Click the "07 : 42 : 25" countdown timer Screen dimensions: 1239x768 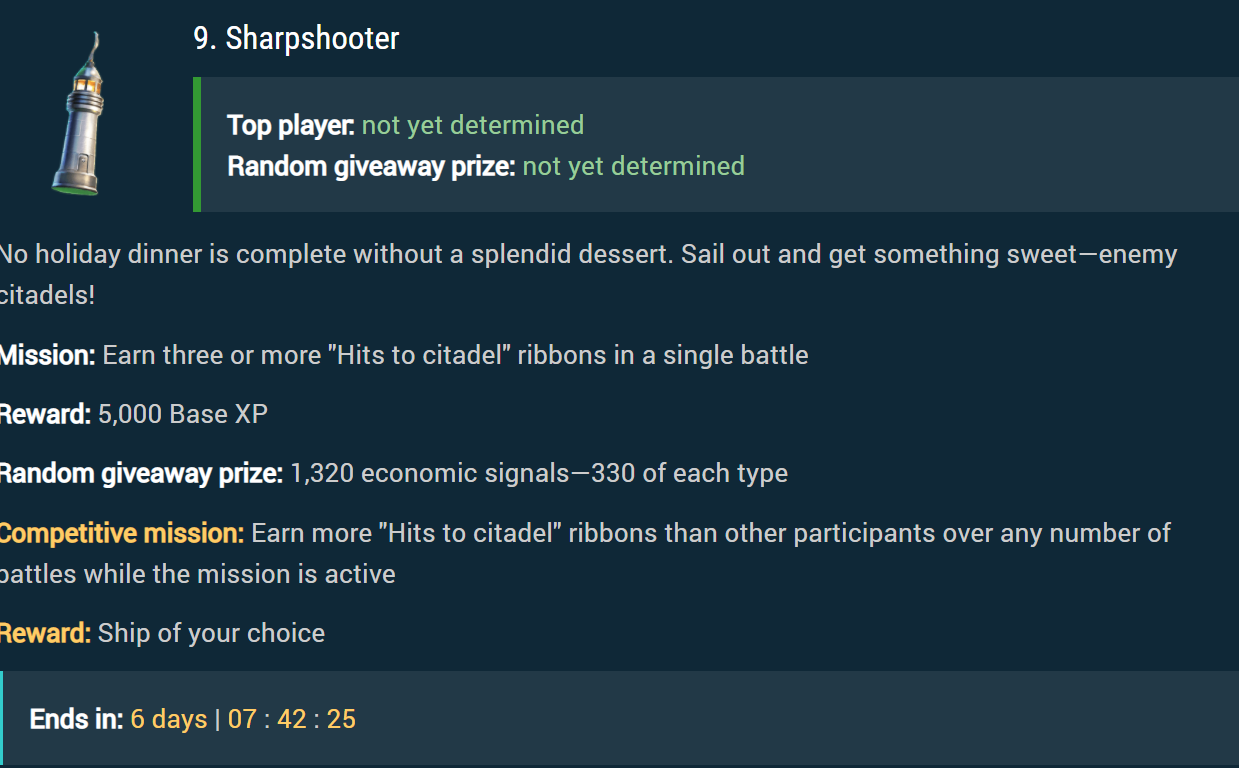coord(292,719)
